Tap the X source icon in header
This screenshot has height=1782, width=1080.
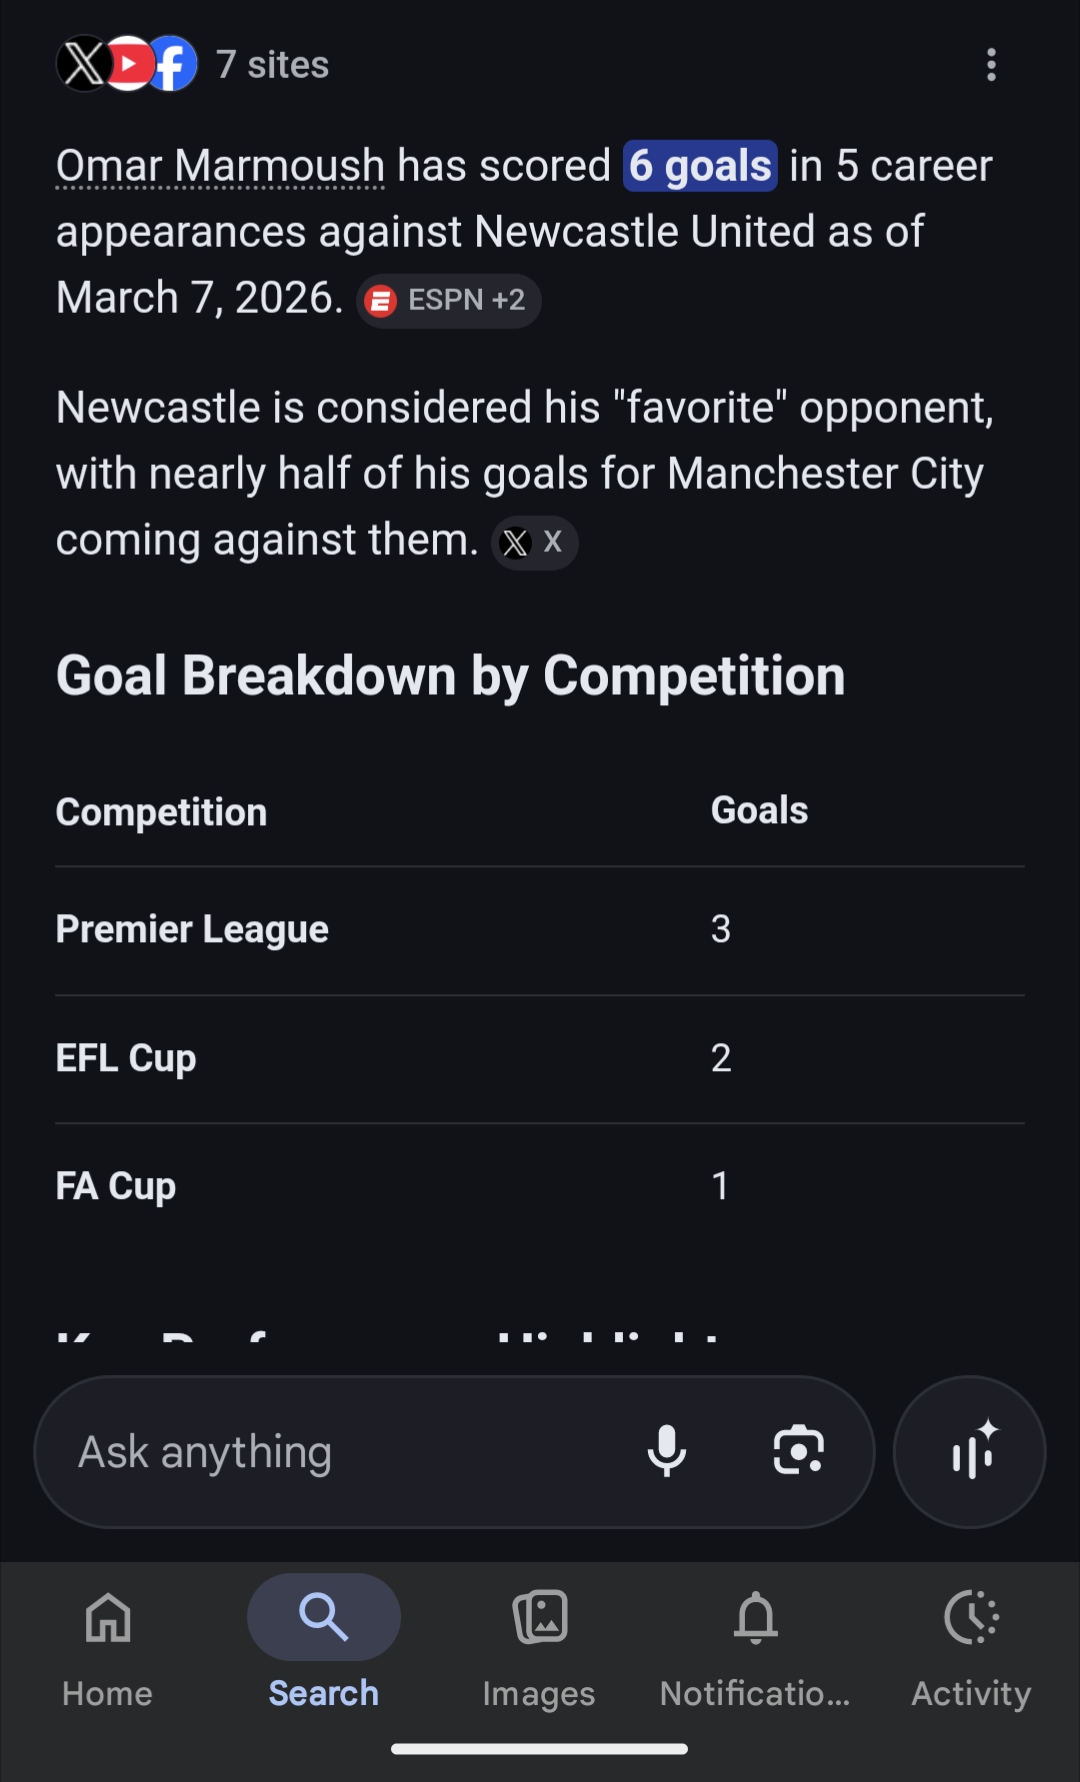83,64
